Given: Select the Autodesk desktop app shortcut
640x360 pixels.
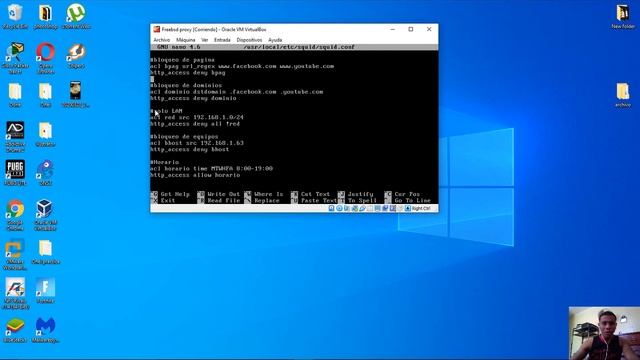Looking at the screenshot, I should (15, 136).
